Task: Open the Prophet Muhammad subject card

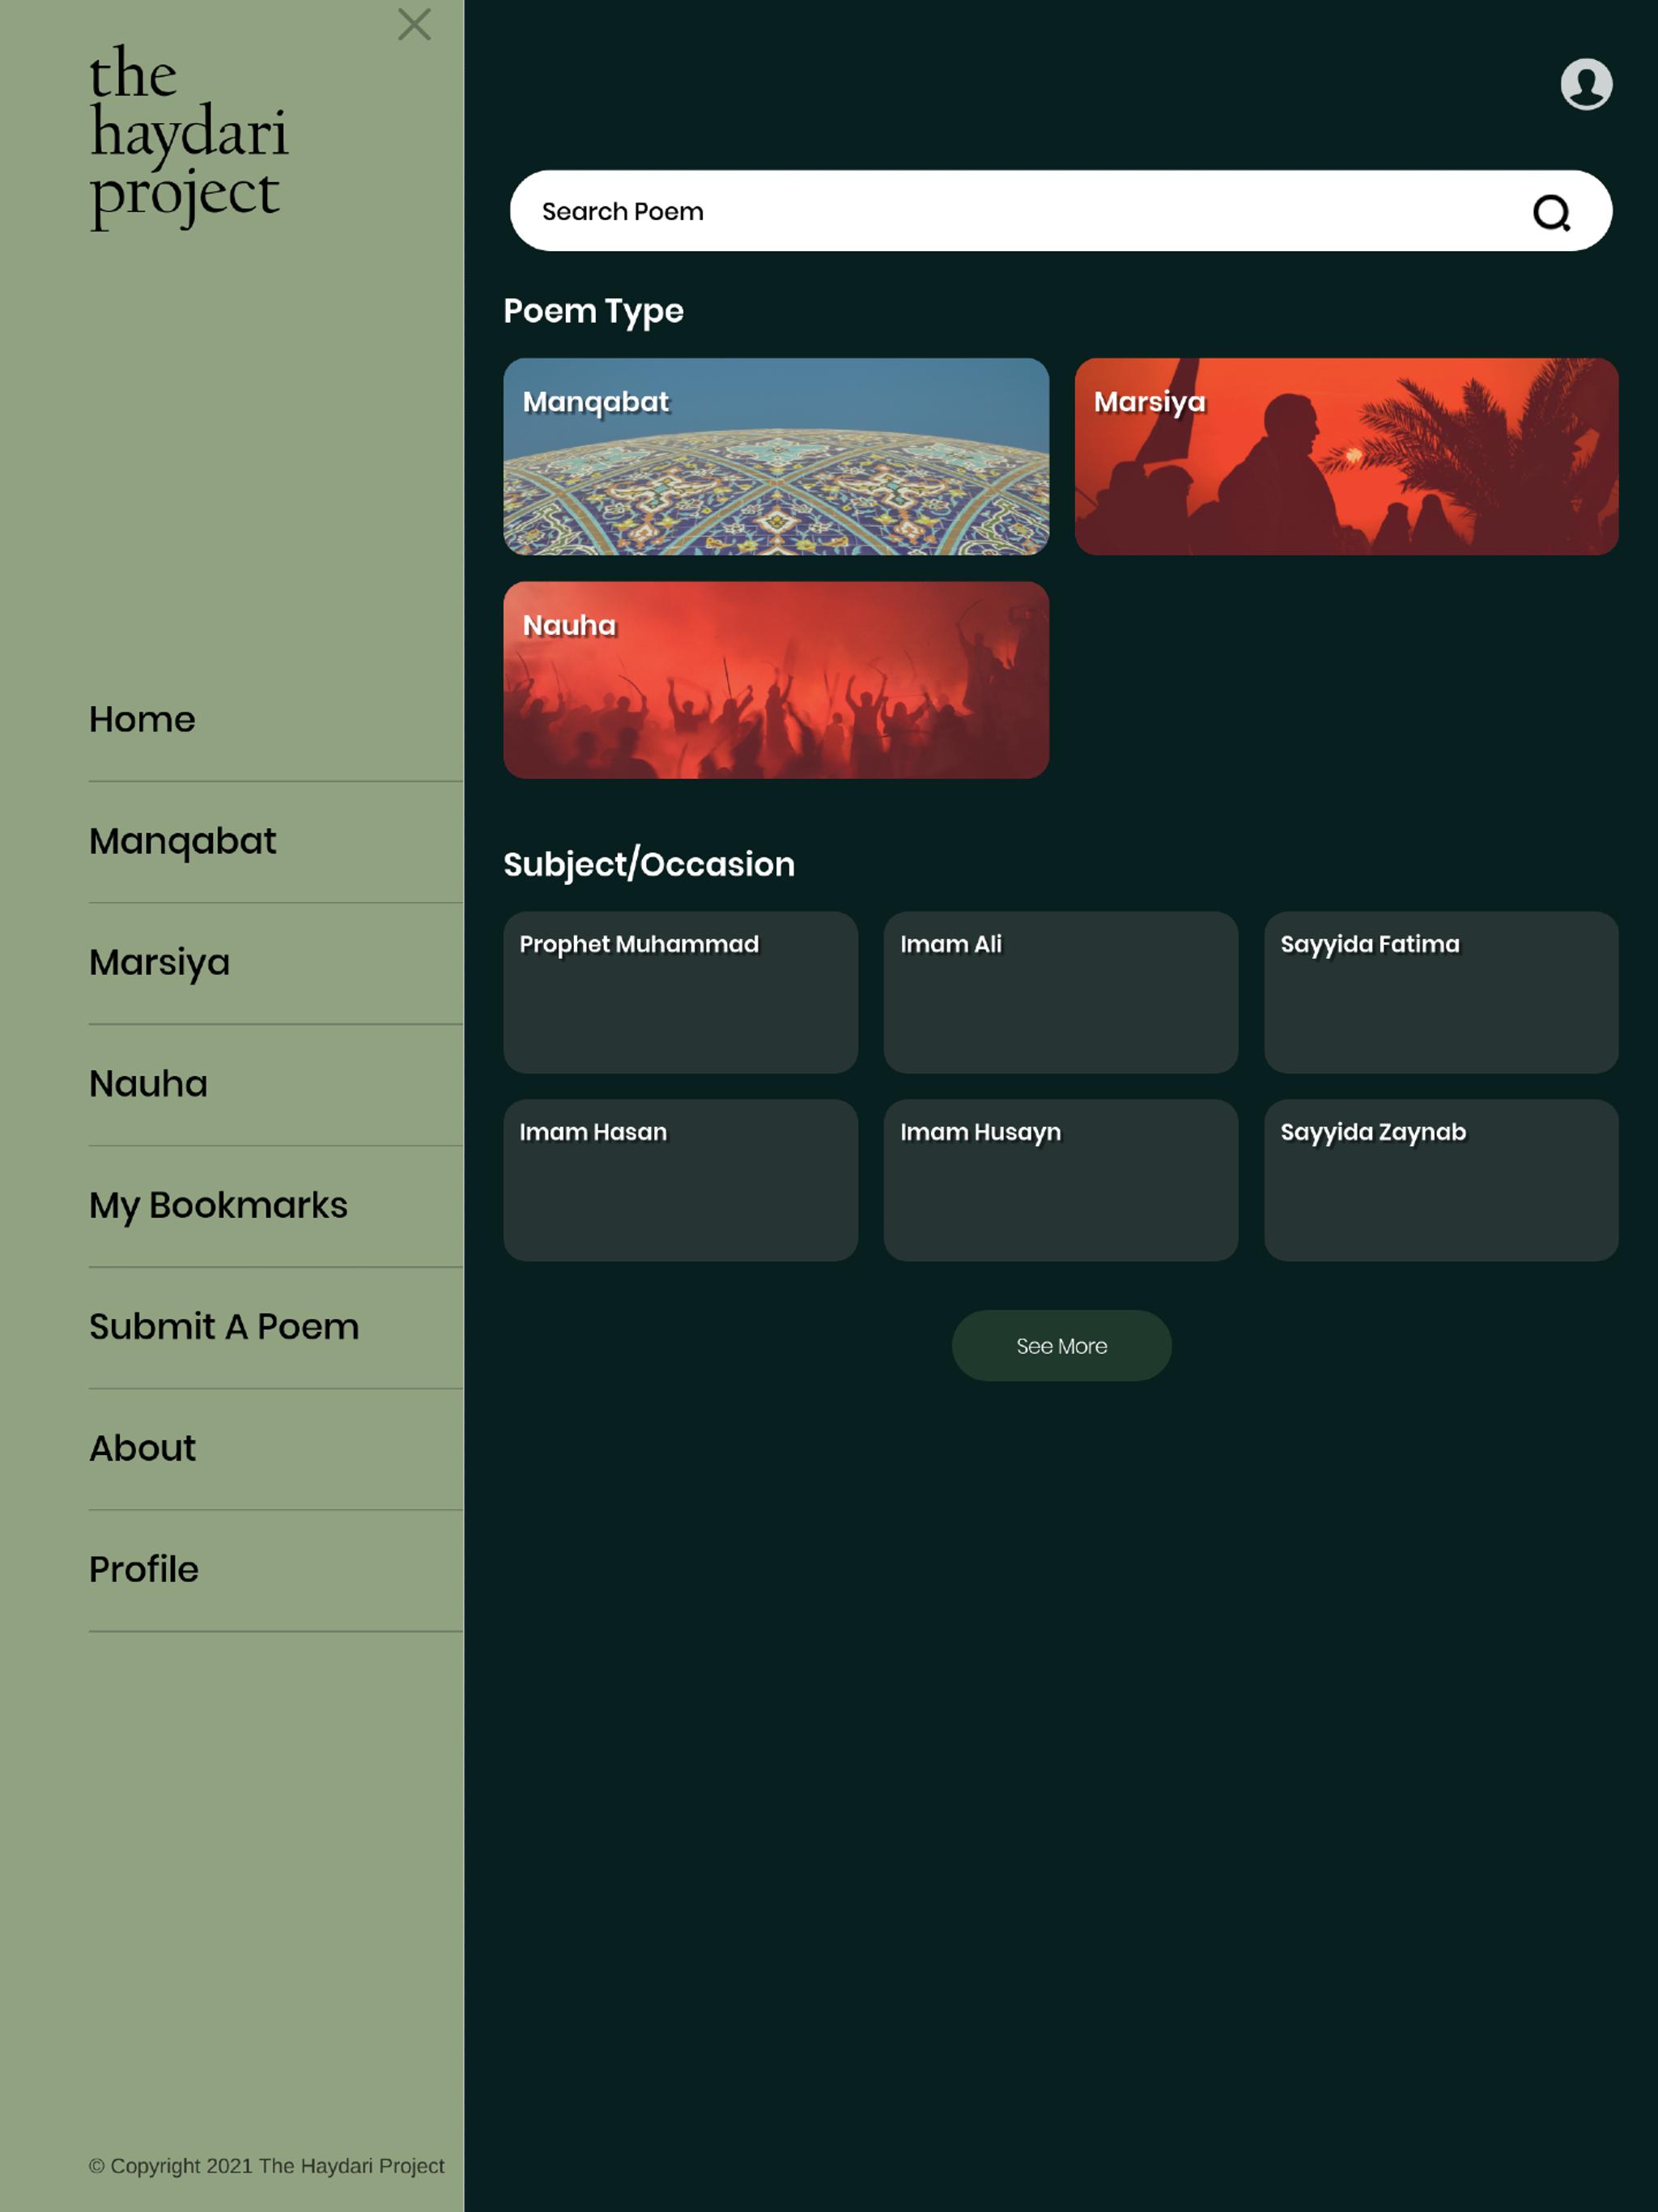Action: pos(680,992)
